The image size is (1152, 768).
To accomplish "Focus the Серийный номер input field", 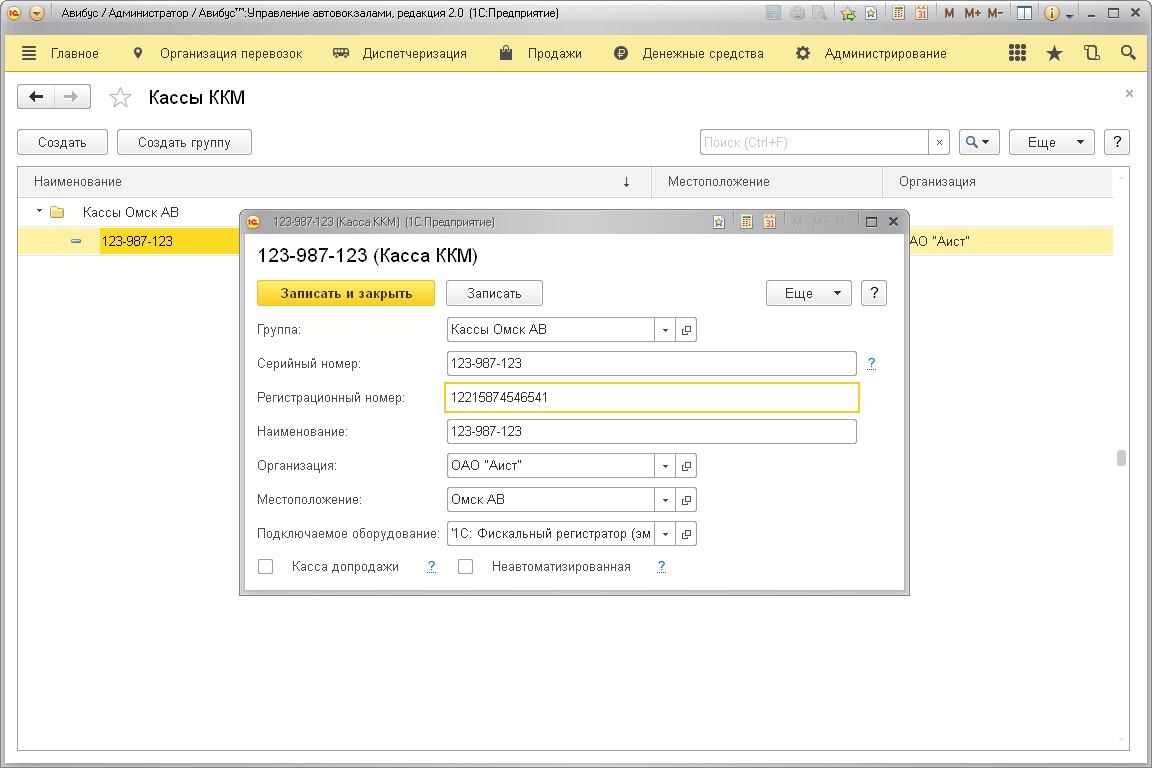I will coord(651,364).
